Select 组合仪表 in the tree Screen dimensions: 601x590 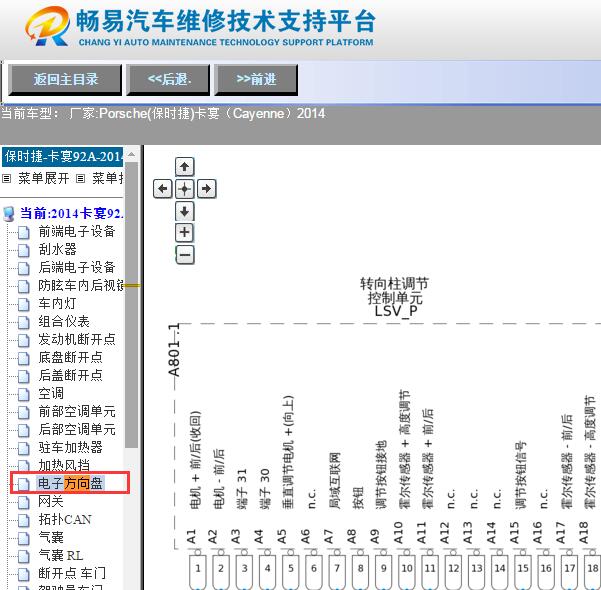click(x=64, y=321)
